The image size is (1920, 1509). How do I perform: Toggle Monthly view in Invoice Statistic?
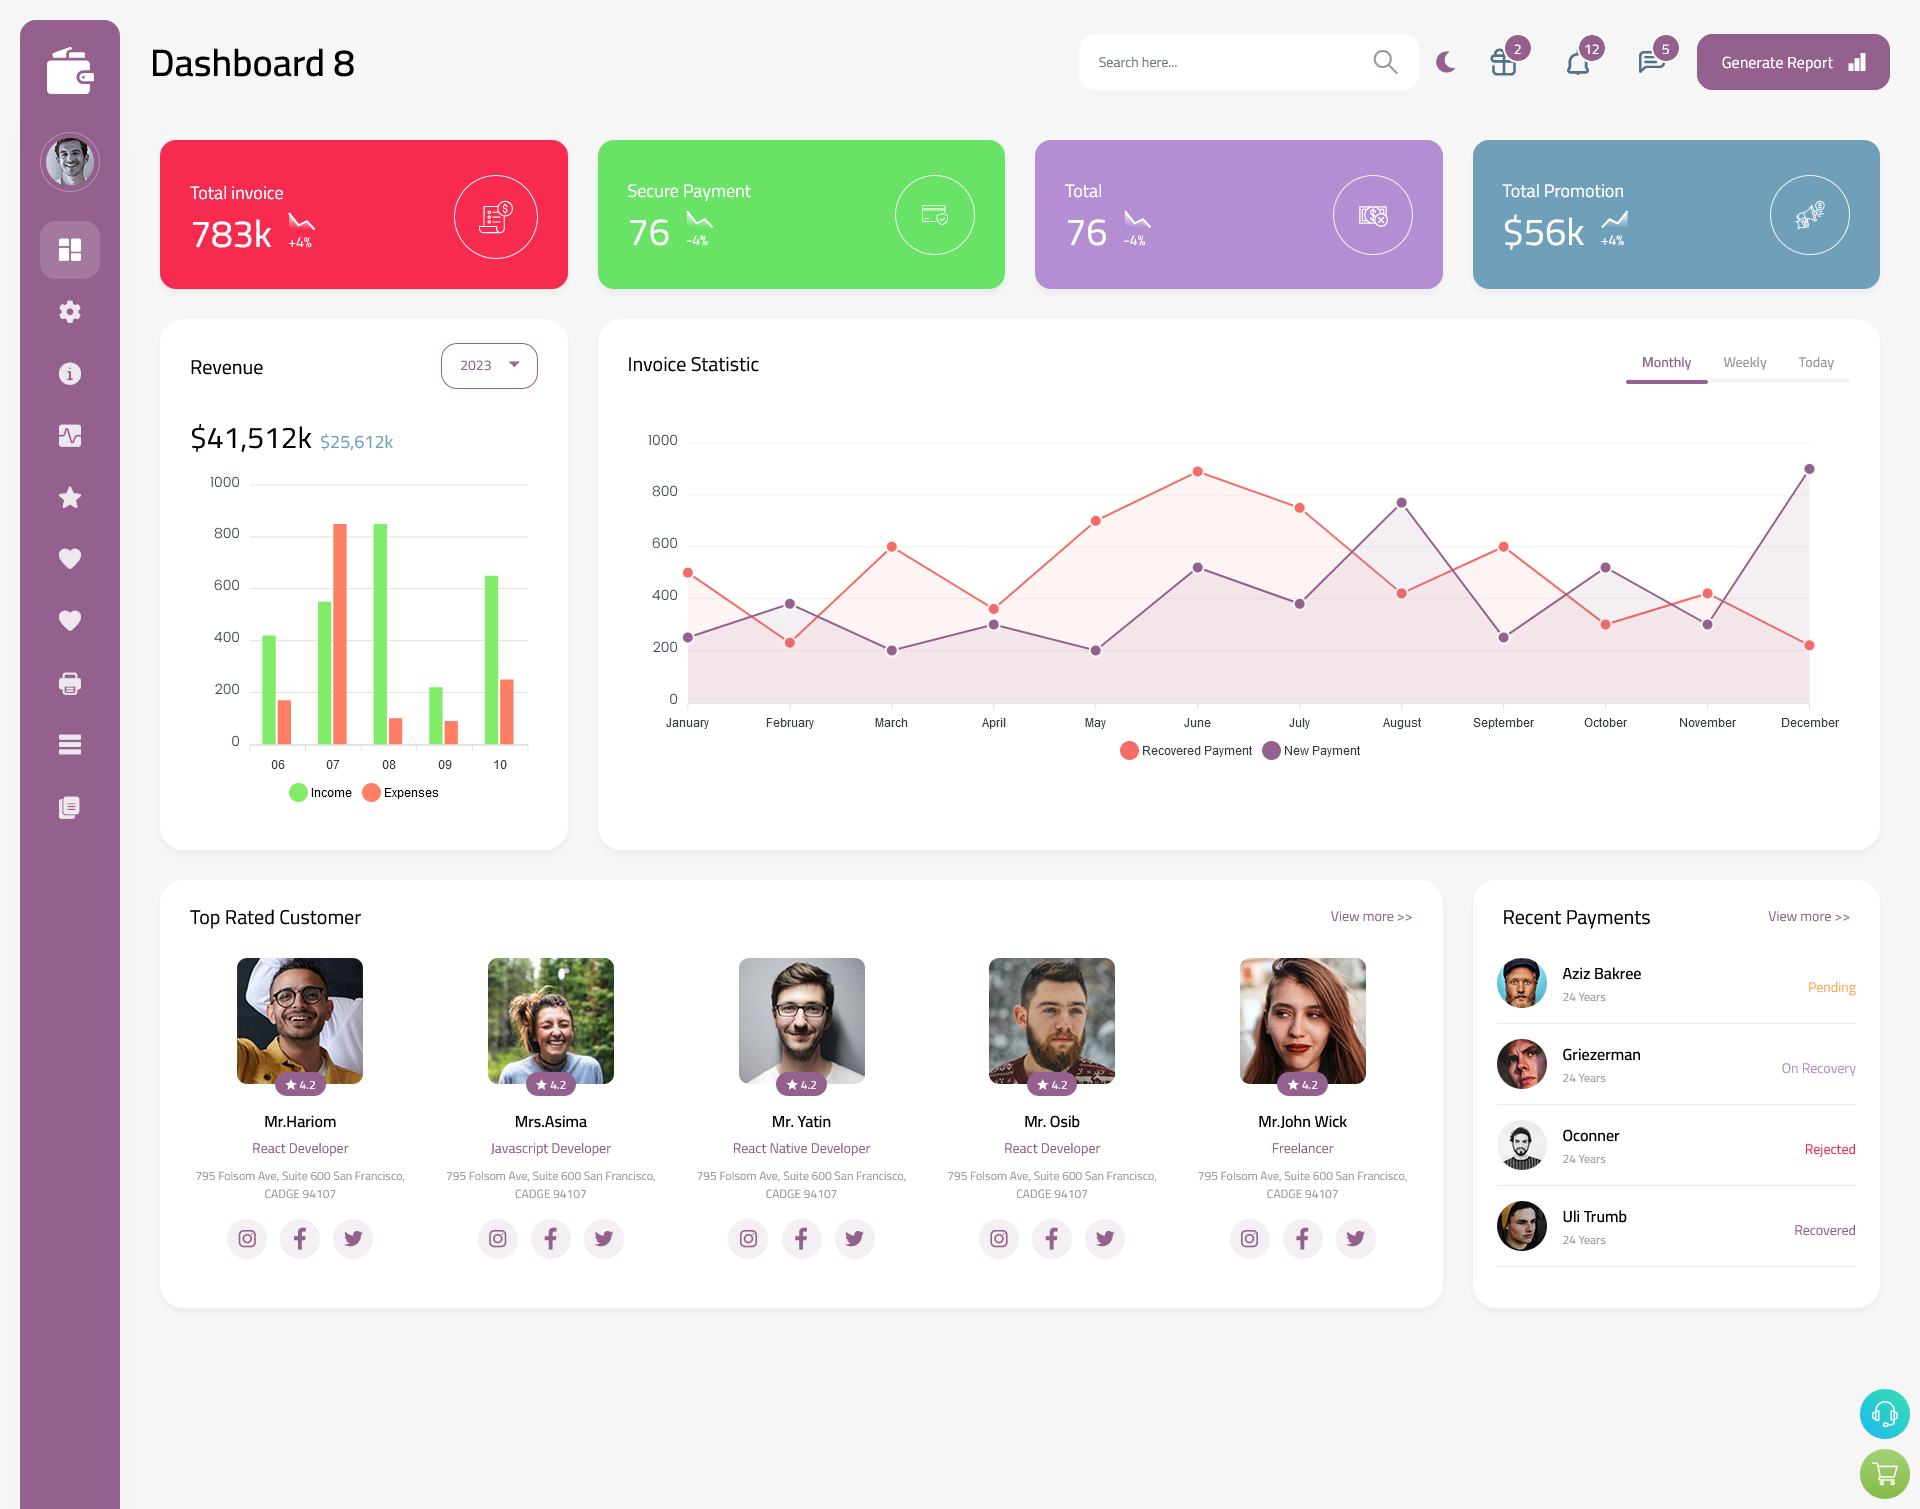tap(1666, 362)
